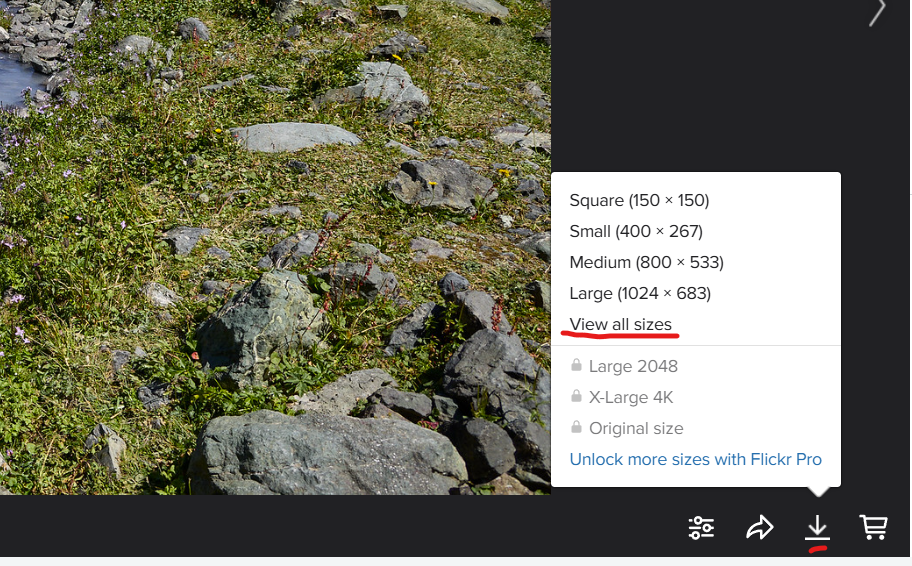
Task: Select Small (400 × 267) size
Action: (636, 232)
